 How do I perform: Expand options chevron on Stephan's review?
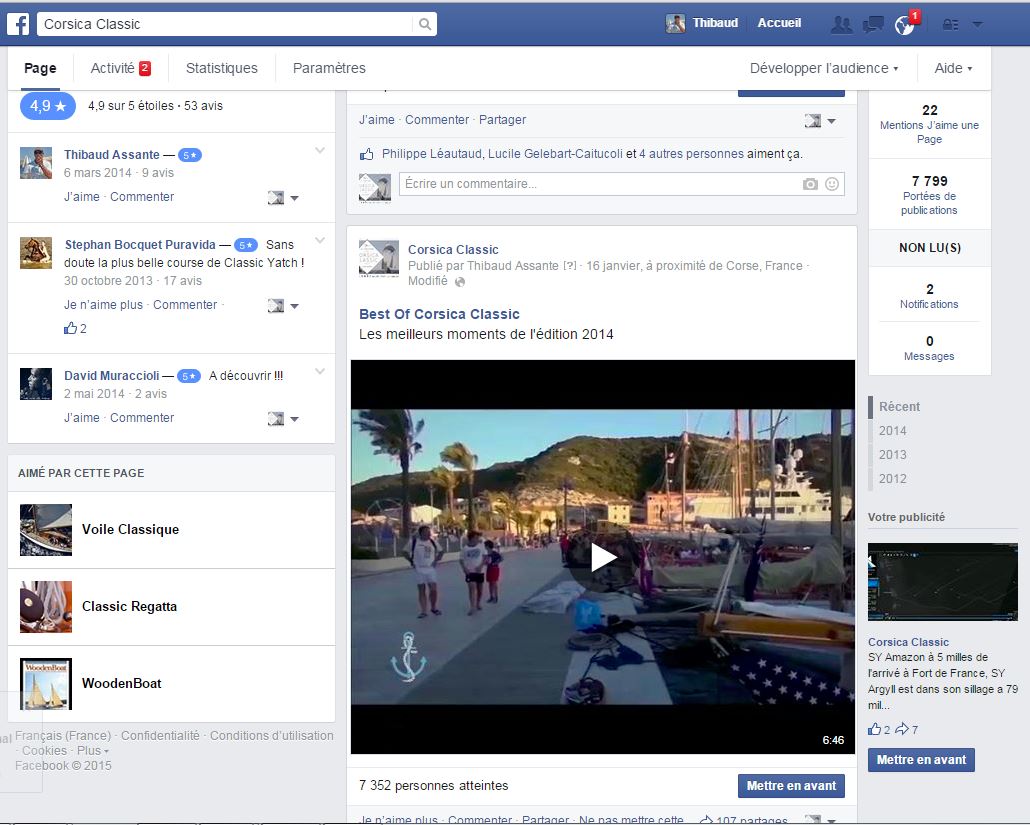320,240
